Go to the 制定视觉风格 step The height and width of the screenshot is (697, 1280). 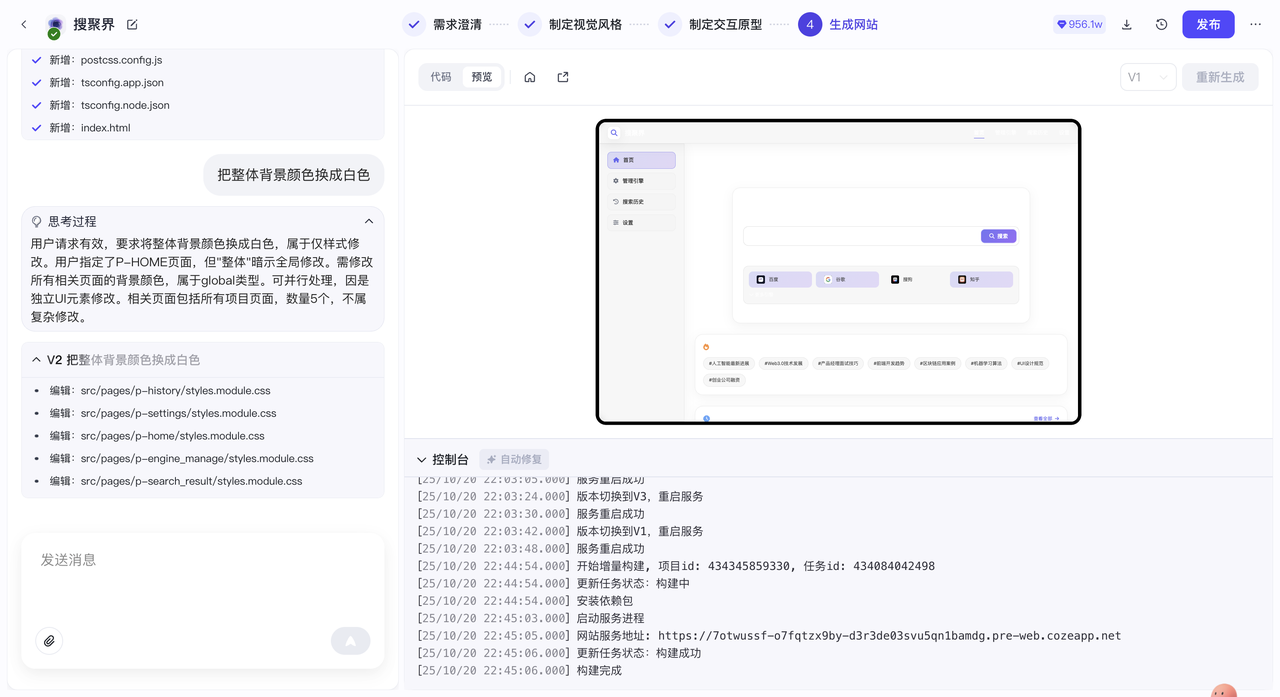[571, 24]
